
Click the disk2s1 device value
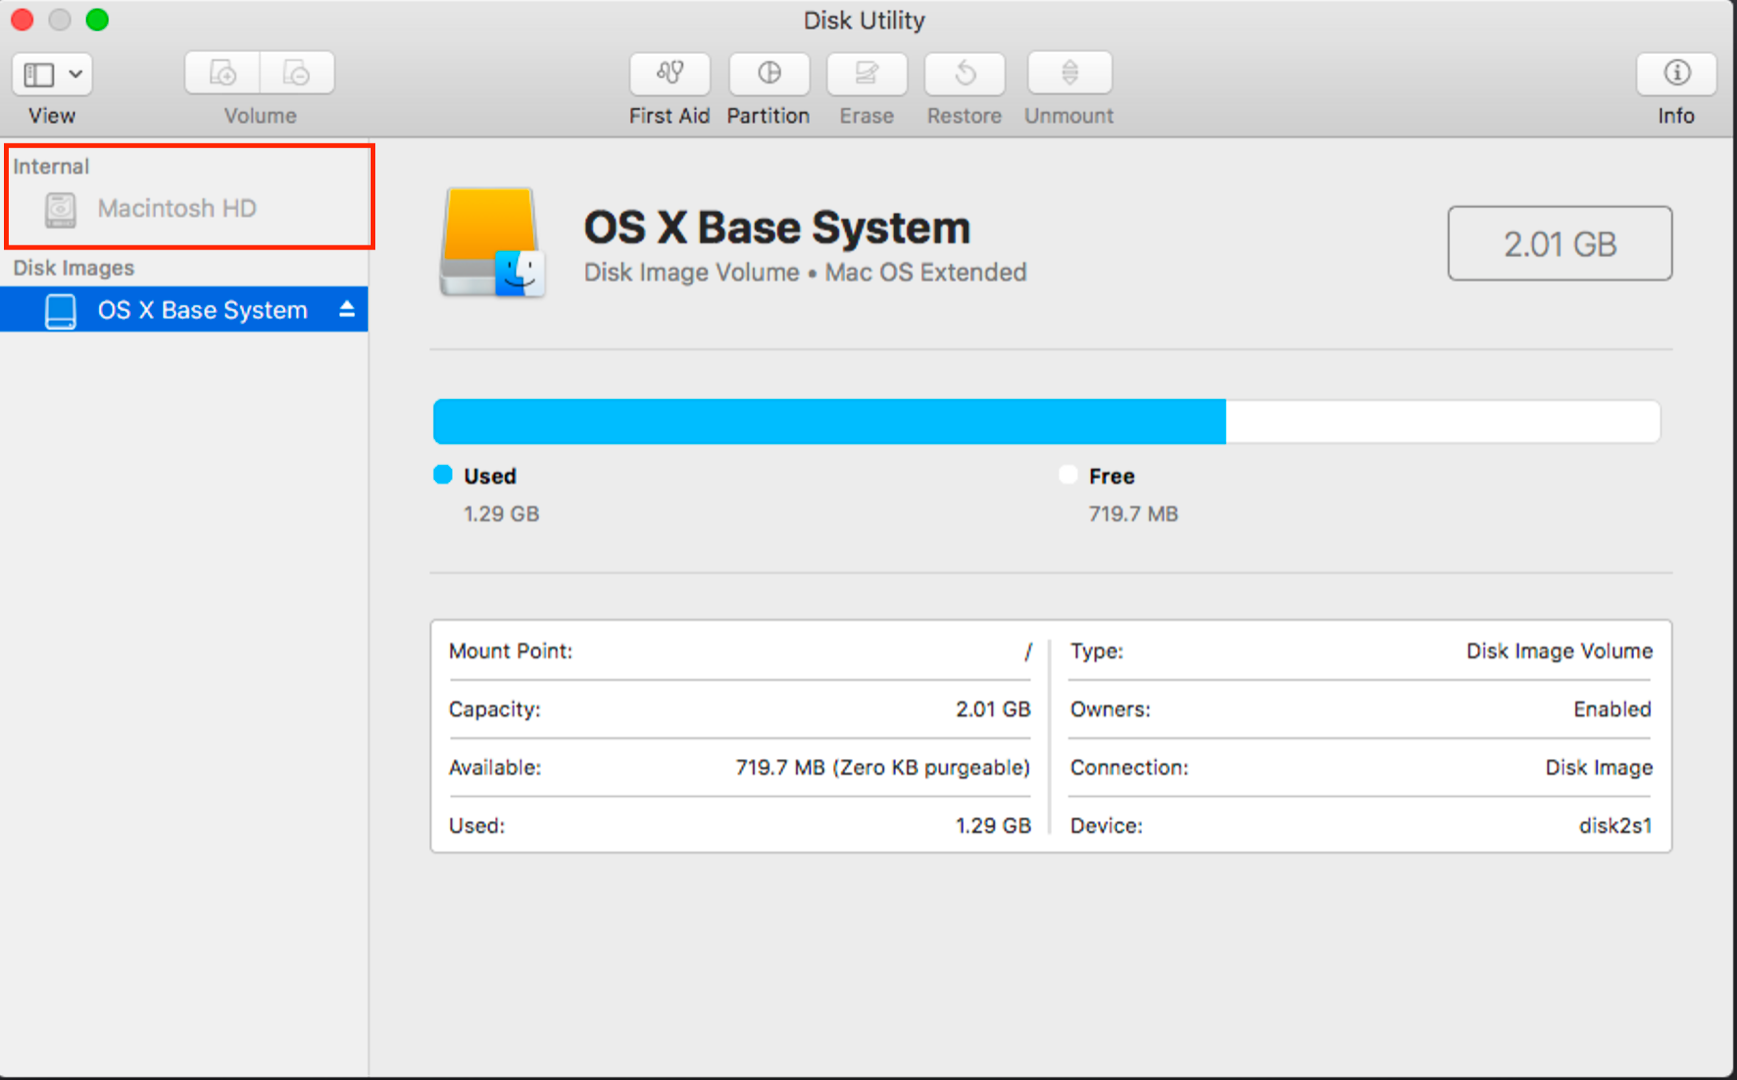(x=1614, y=826)
